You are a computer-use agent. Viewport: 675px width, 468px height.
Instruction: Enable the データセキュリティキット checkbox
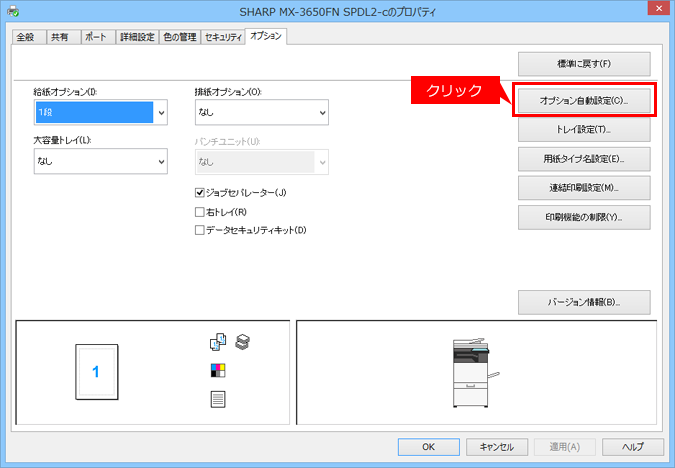[x=199, y=230]
